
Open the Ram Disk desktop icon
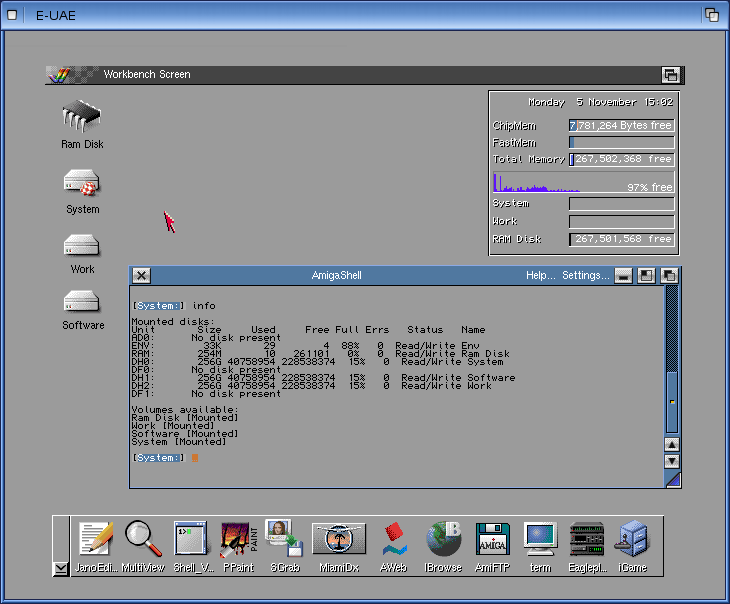click(x=82, y=118)
